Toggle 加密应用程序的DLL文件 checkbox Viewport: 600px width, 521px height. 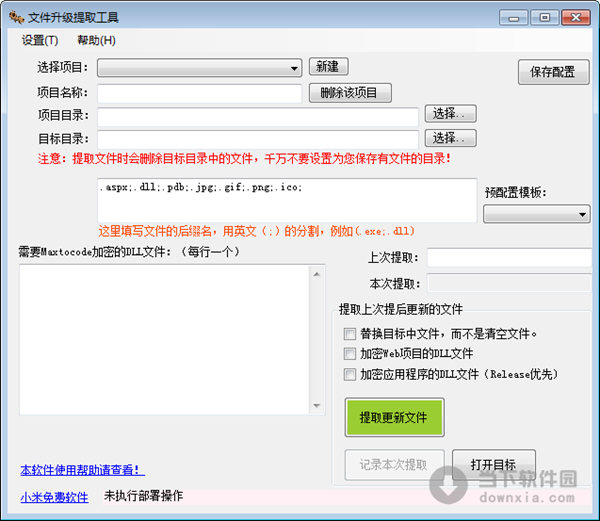(349, 374)
